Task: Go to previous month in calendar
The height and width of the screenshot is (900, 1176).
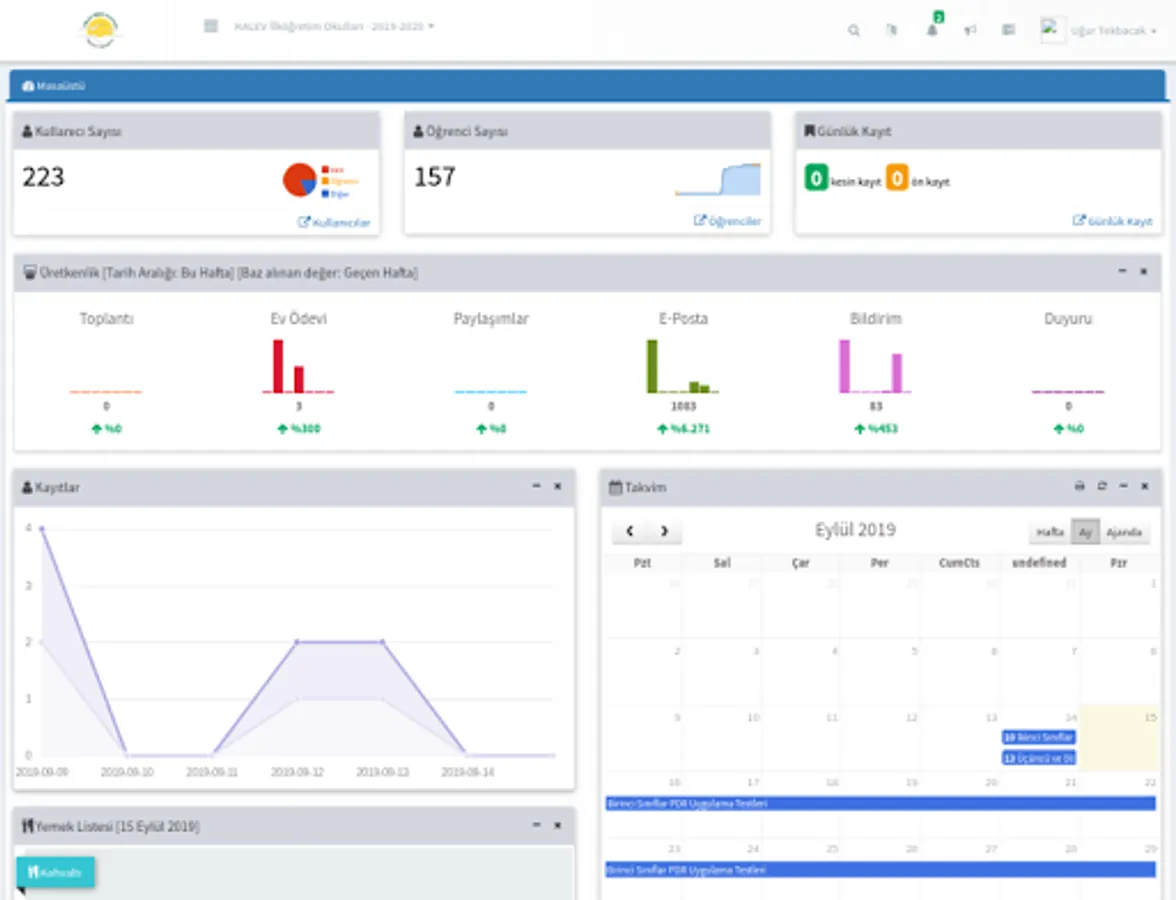Action: (x=629, y=531)
